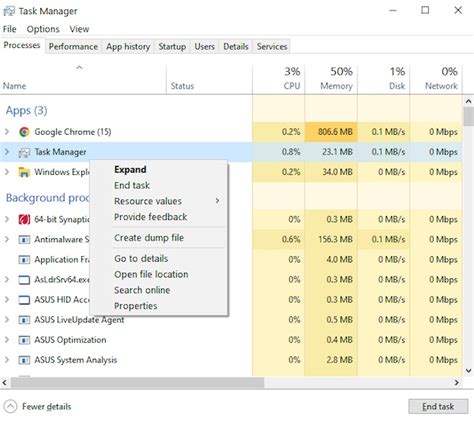Expand the Antimalware Service process
This screenshot has width=474, height=421.
click(7, 239)
